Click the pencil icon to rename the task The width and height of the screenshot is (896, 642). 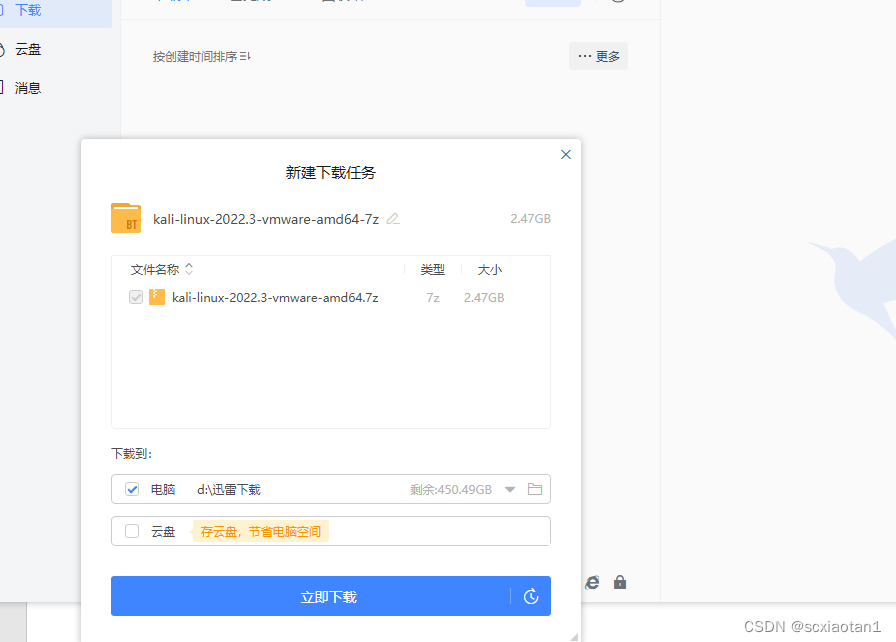coord(393,219)
